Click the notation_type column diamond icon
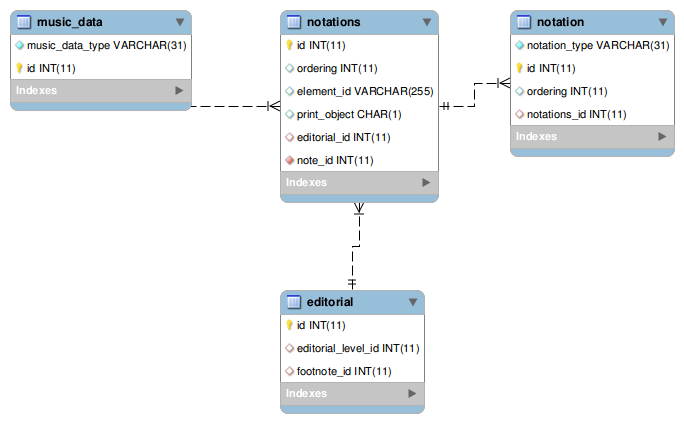684x423 pixels. 520,45
